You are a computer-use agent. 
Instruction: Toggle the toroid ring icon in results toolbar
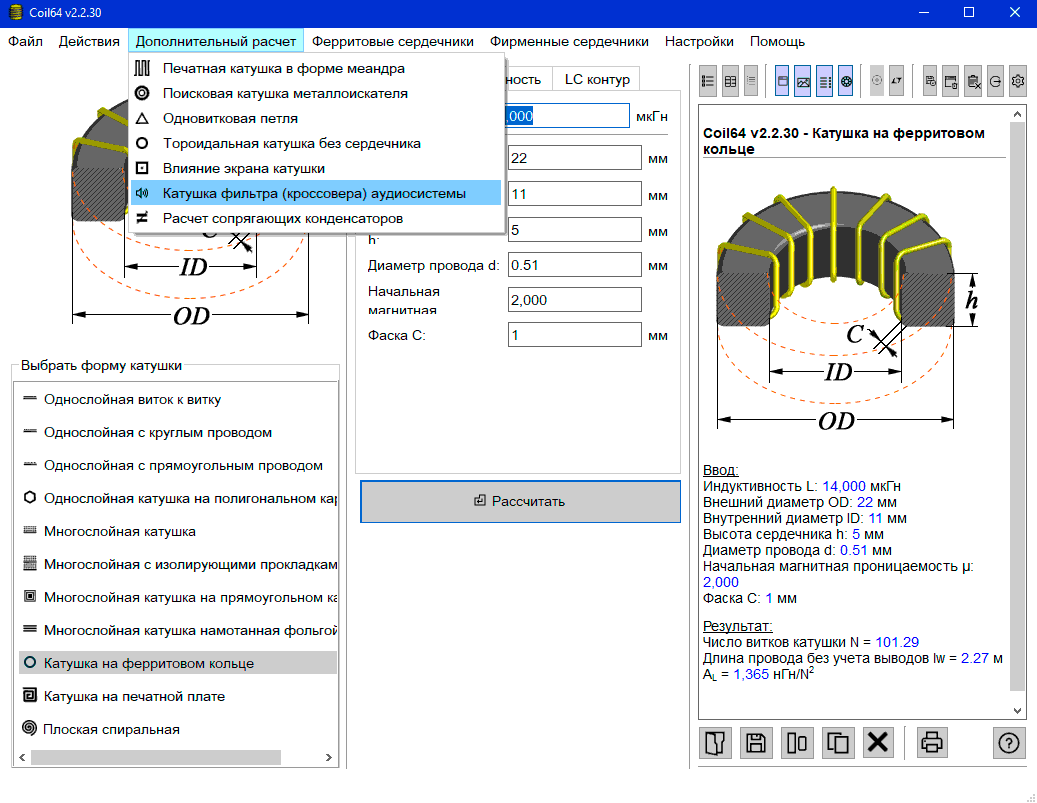point(846,81)
